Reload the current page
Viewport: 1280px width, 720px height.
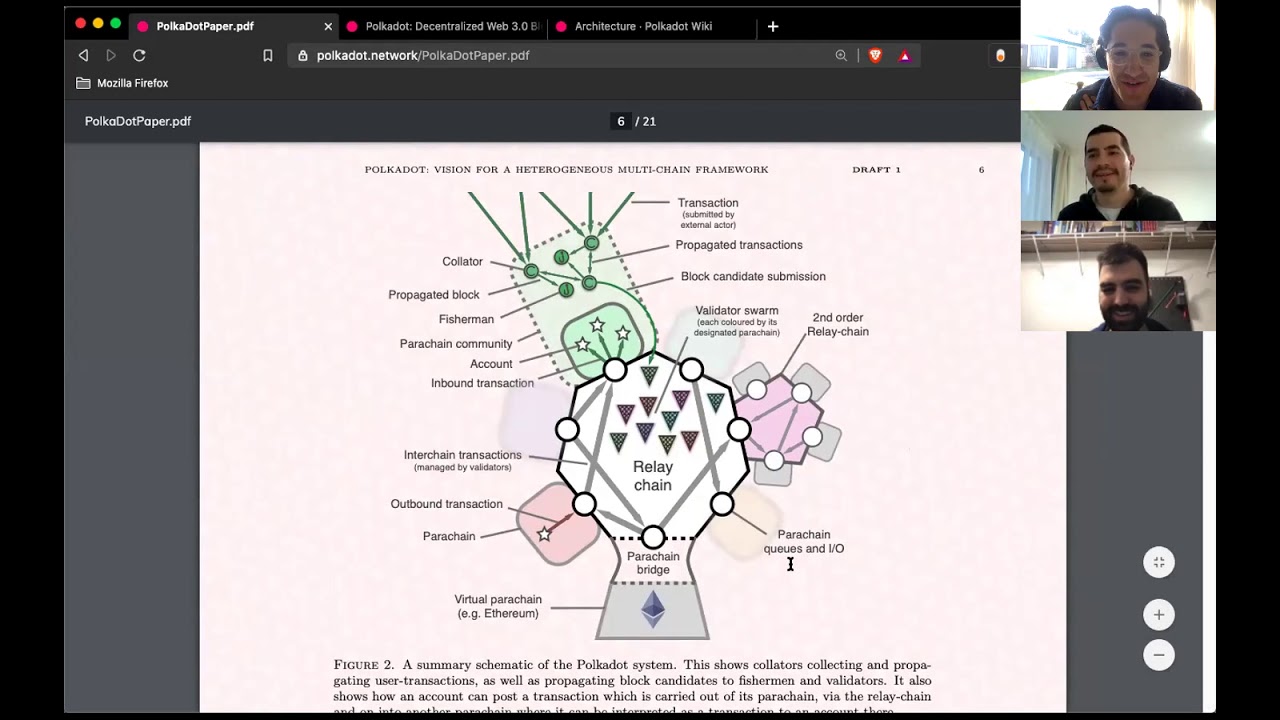point(139,55)
